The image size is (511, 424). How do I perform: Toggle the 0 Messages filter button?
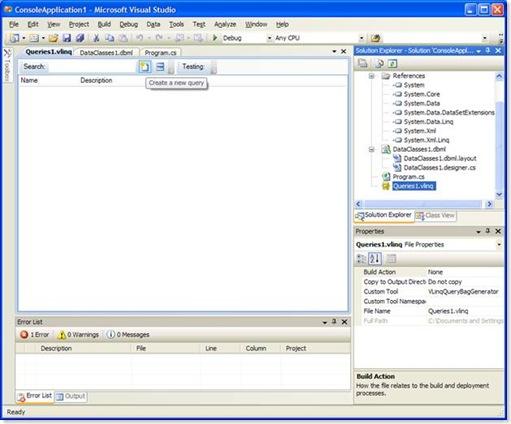(x=128, y=334)
